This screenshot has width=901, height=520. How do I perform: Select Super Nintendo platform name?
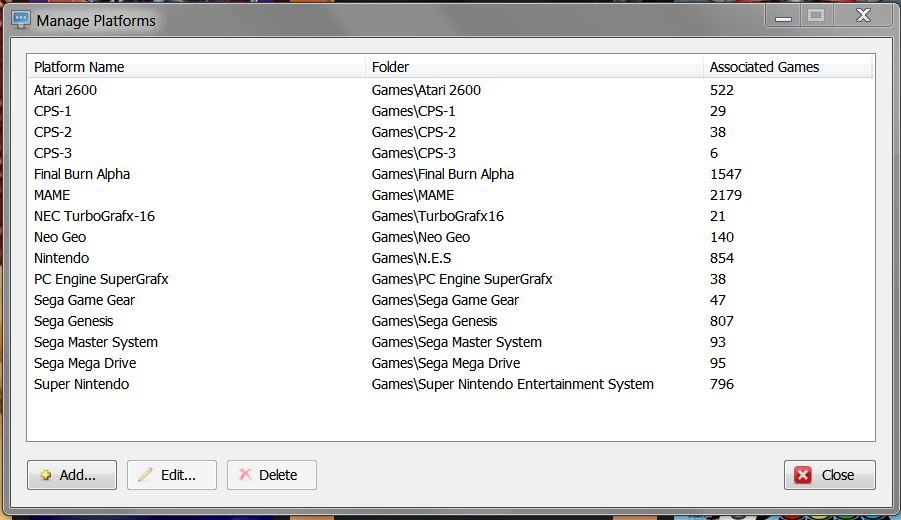click(81, 384)
